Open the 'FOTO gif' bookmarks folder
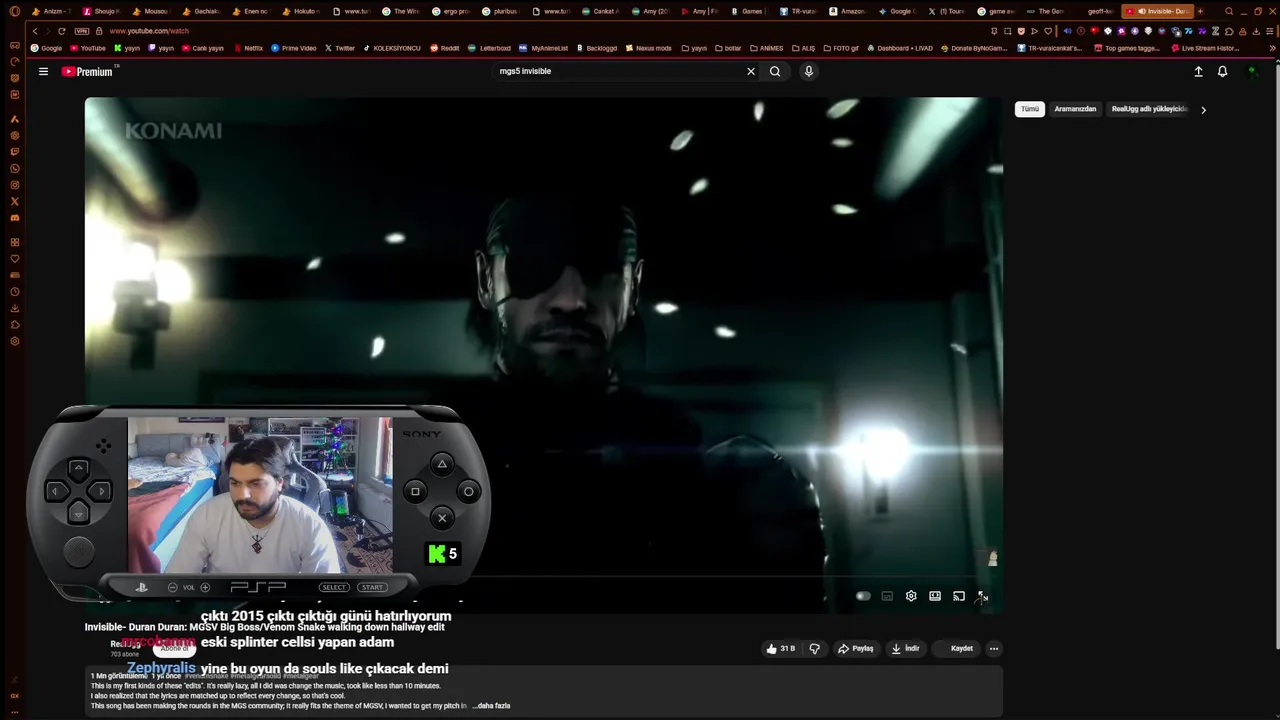Image resolution: width=1280 pixels, height=720 pixels. pyautogui.click(x=840, y=48)
